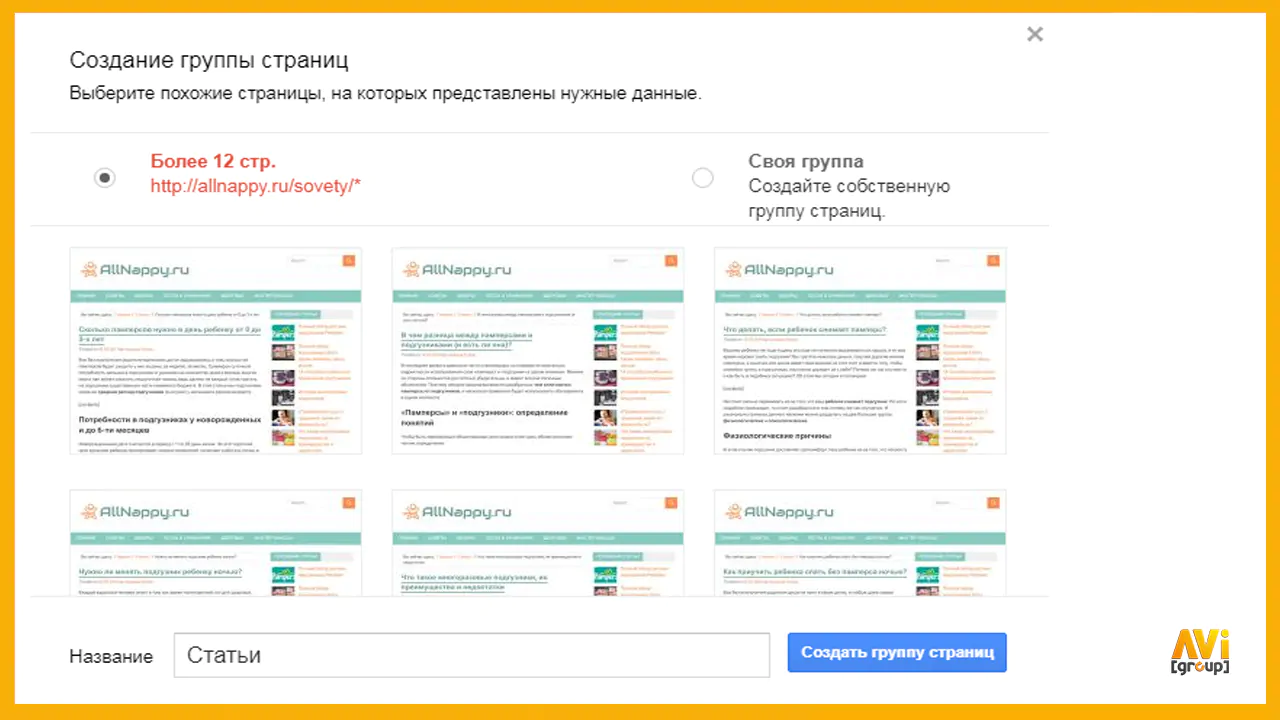The height and width of the screenshot is (720, 1280).
Task: Open thumbnail 'Нужно ли менять подгузник ребенку ночью?'
Action: pos(216,543)
